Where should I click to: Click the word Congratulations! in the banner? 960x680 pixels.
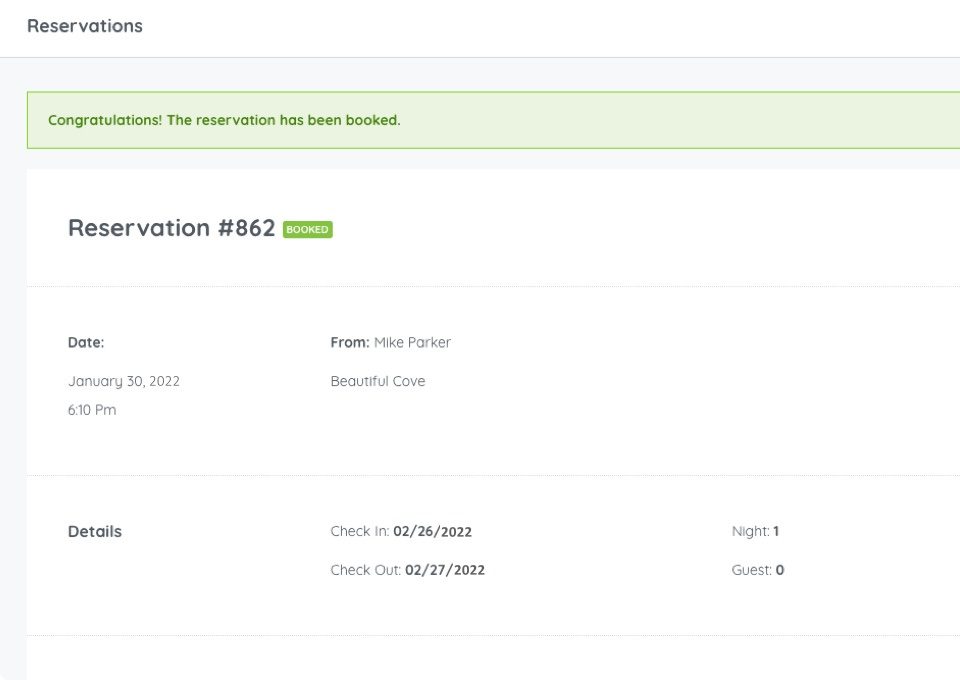(x=105, y=120)
